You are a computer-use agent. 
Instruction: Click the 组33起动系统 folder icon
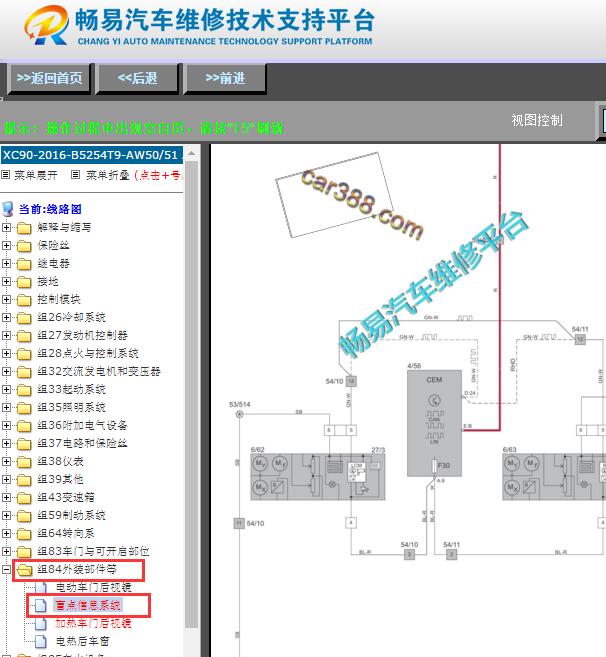pos(24,390)
